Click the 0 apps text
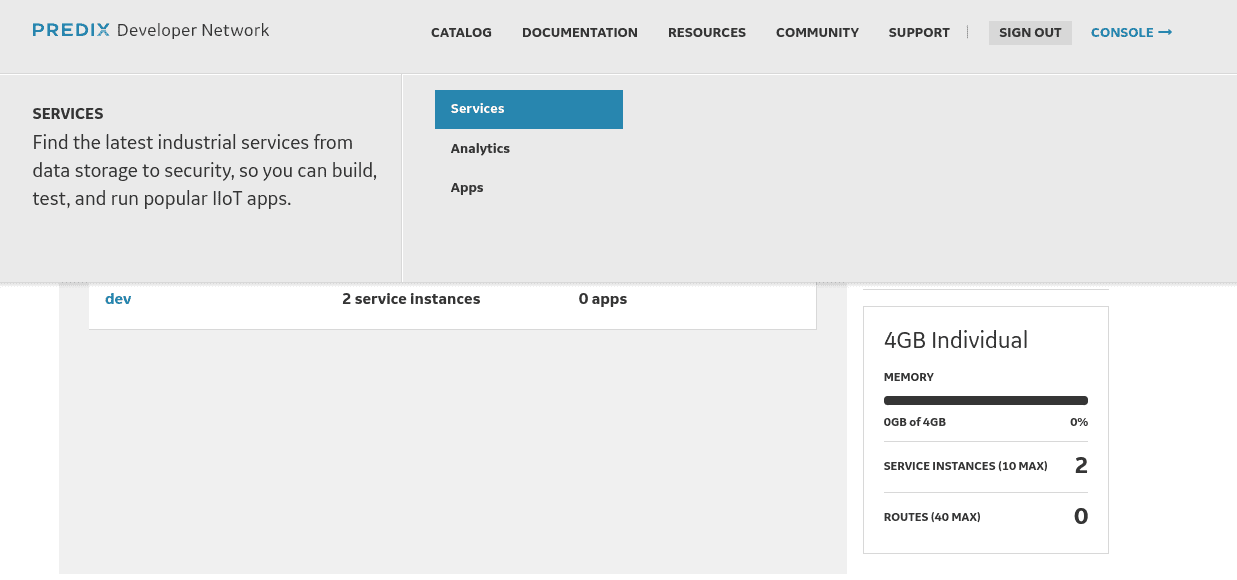Screen dimensions: 1237x580 [x=603, y=298]
